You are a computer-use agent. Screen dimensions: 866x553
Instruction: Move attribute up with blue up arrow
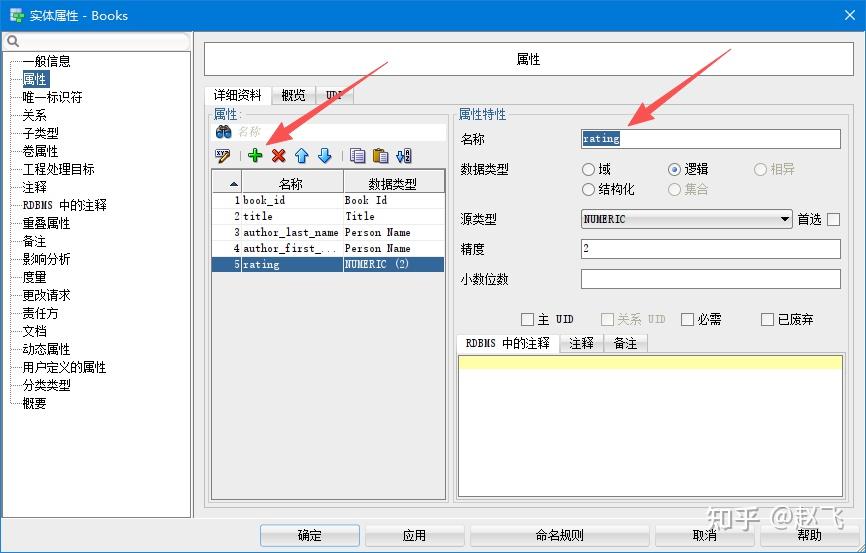pyautogui.click(x=302, y=156)
